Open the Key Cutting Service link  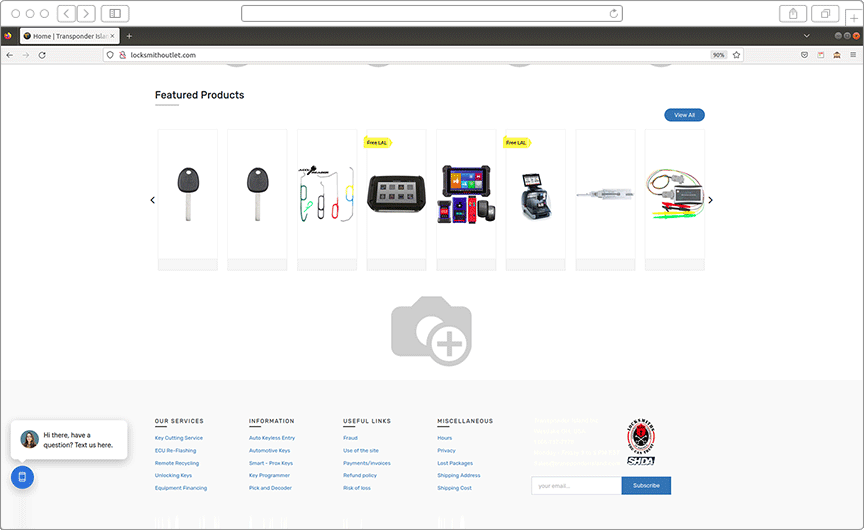click(179, 438)
